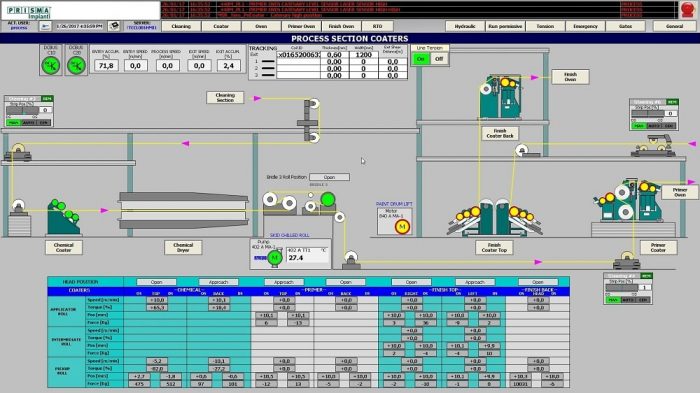This screenshot has height=393, width=700.
Task: Click Primer Back head position Open
Action: (346, 282)
